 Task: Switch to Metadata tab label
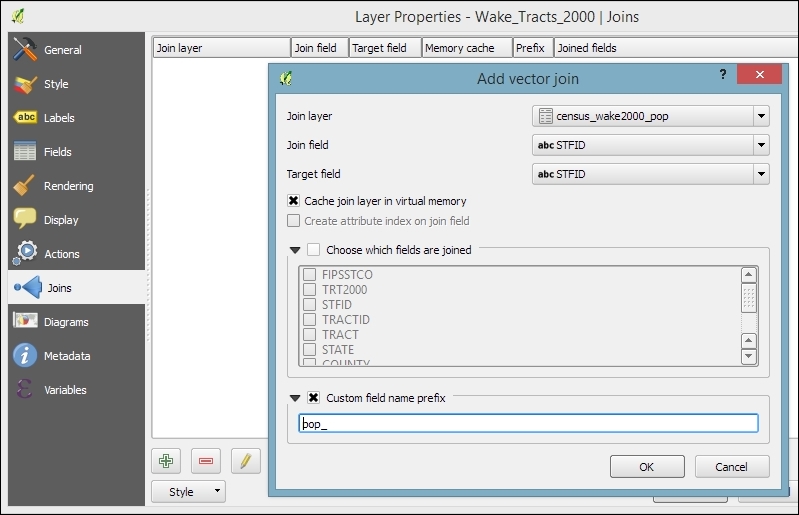tap(67, 356)
